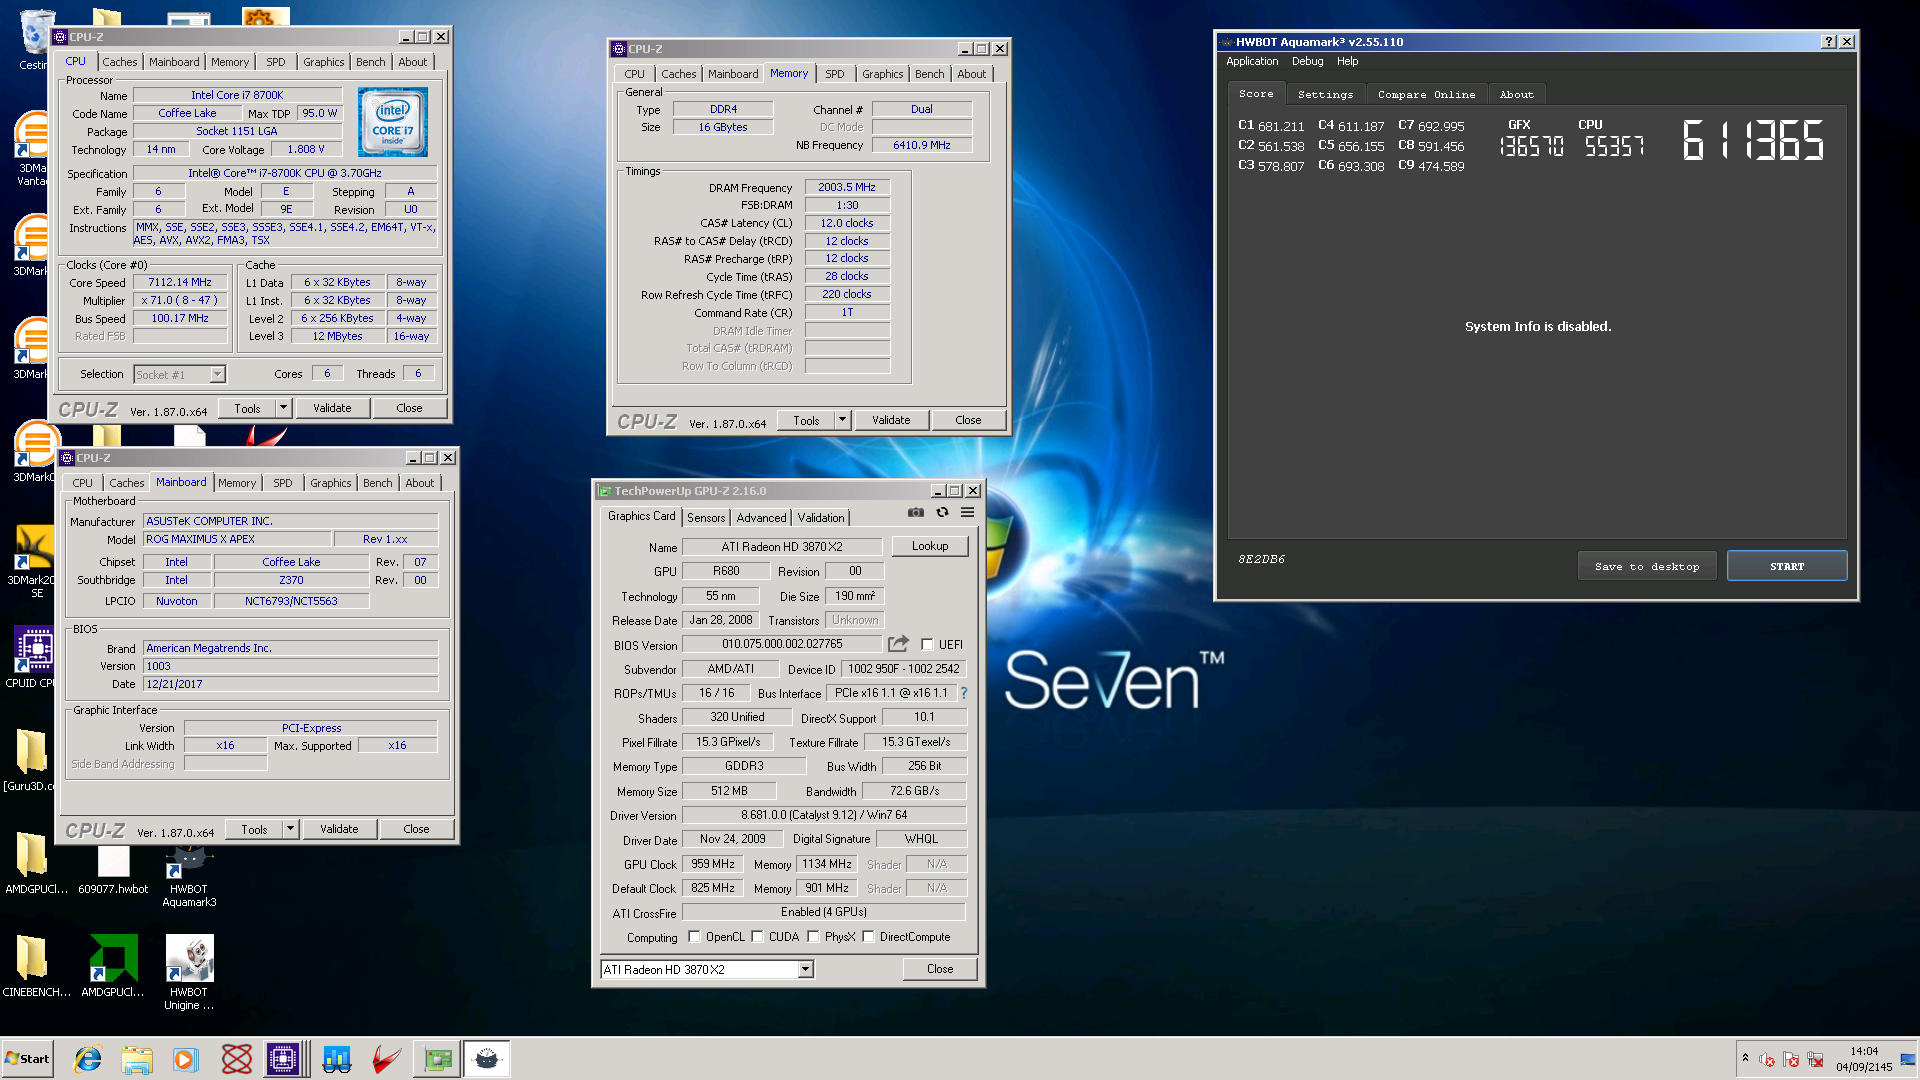Open the 609077.hwbot file on desktop
Screen dimensions: 1920x1080
tap(113, 870)
